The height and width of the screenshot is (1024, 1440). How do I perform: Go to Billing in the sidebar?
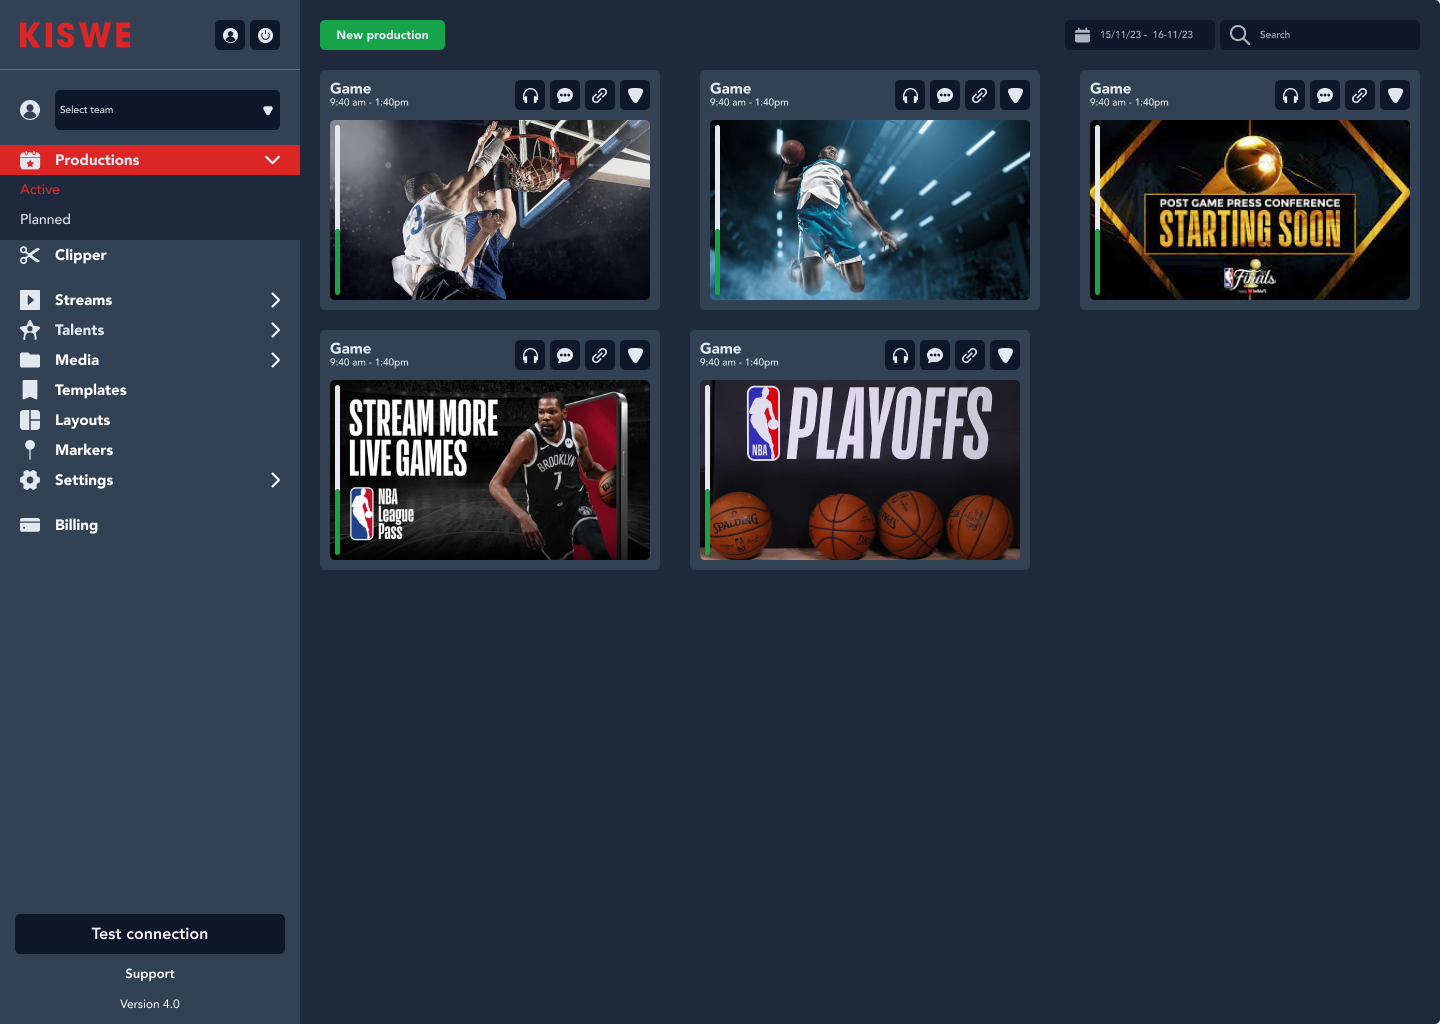pyautogui.click(x=76, y=525)
